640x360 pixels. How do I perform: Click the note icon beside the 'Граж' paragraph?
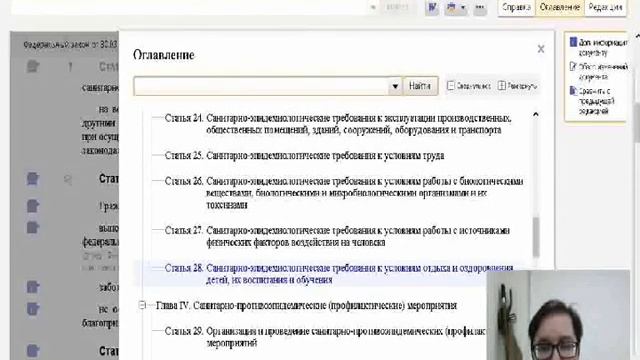(x=33, y=206)
